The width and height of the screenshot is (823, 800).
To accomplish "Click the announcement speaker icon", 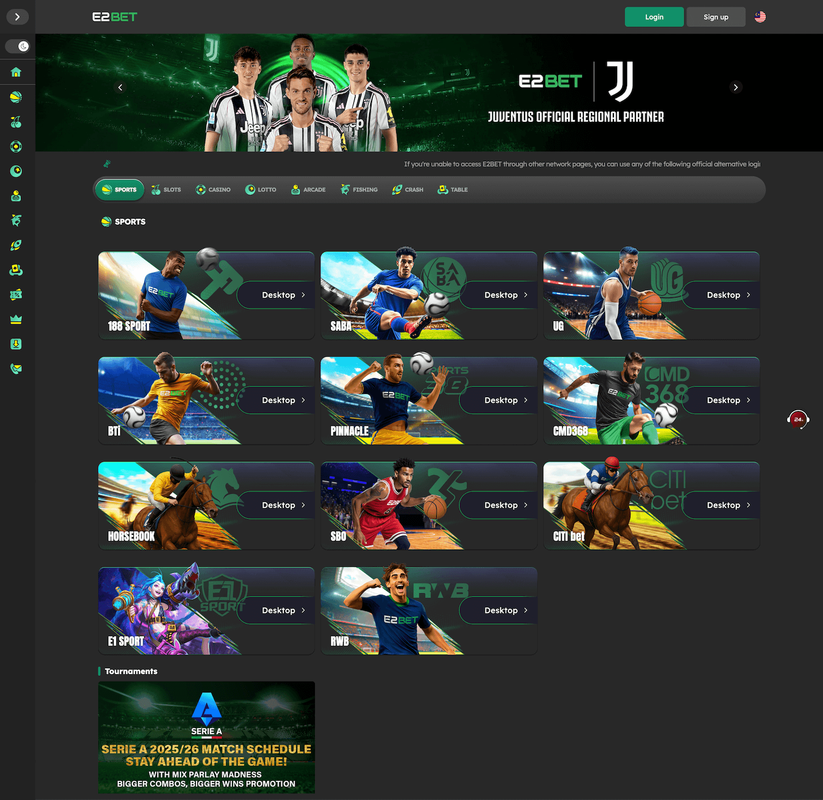I will pos(107,164).
